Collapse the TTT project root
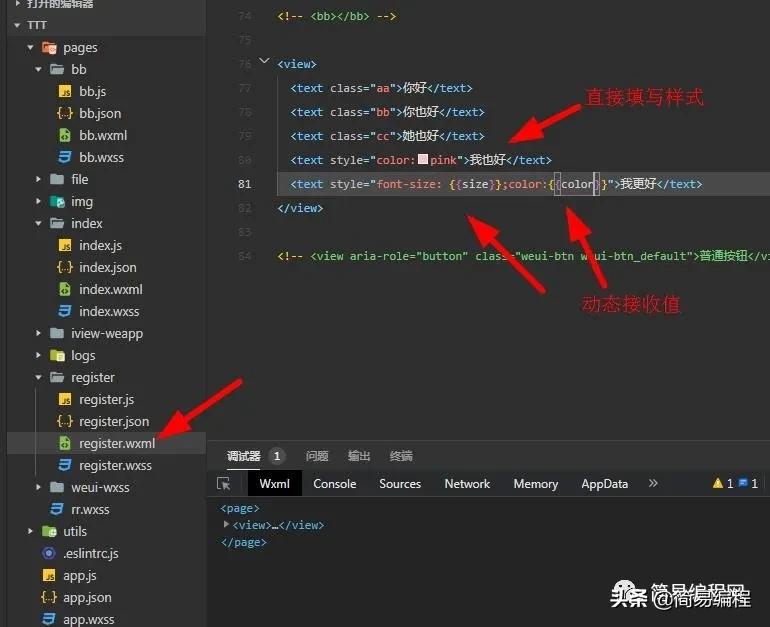The height and width of the screenshot is (627, 770). (x=18, y=25)
